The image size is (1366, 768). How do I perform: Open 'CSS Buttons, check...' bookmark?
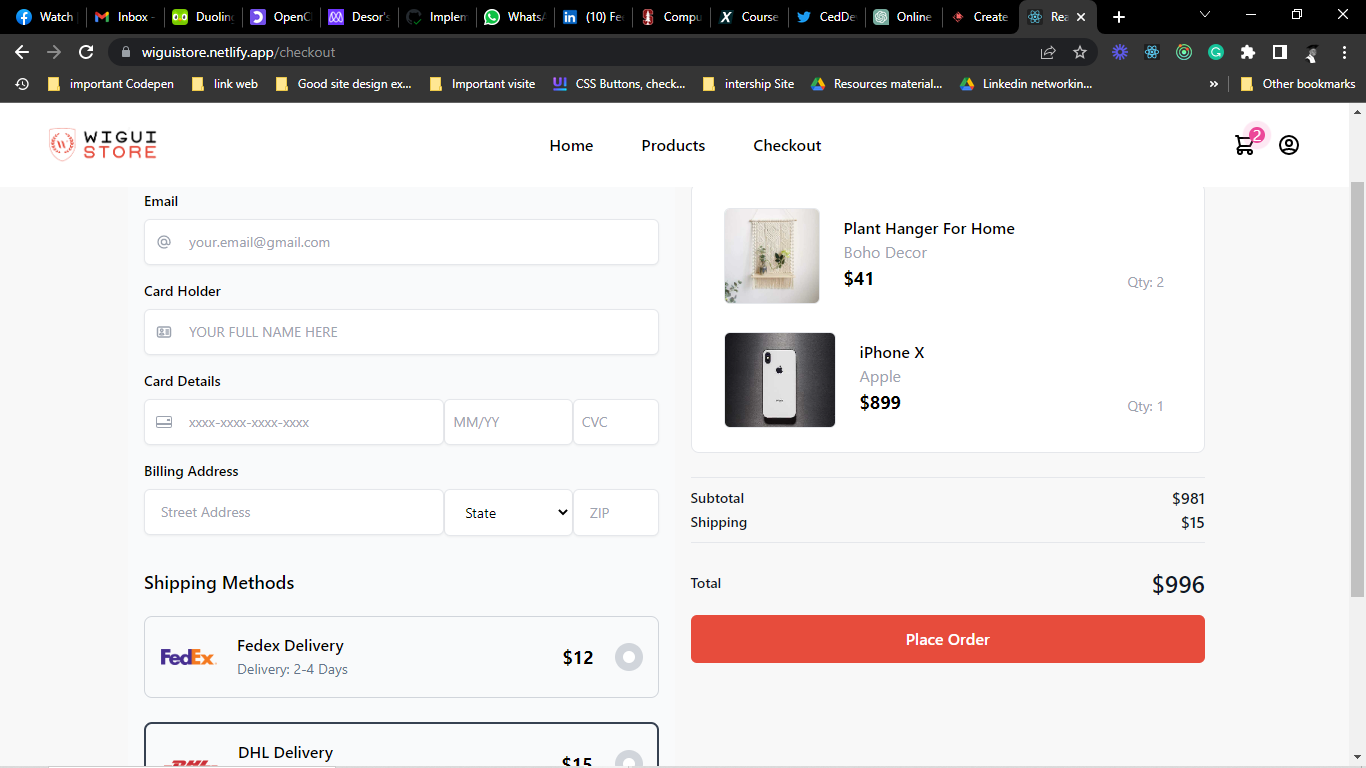(x=619, y=84)
